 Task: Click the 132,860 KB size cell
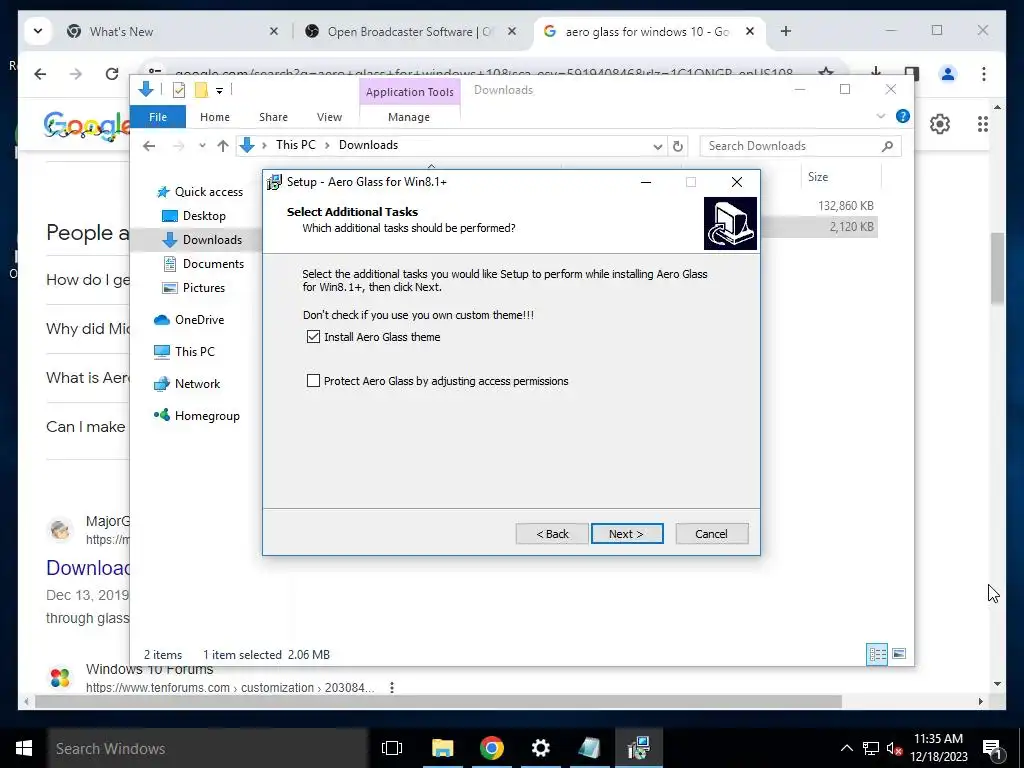(x=845, y=206)
